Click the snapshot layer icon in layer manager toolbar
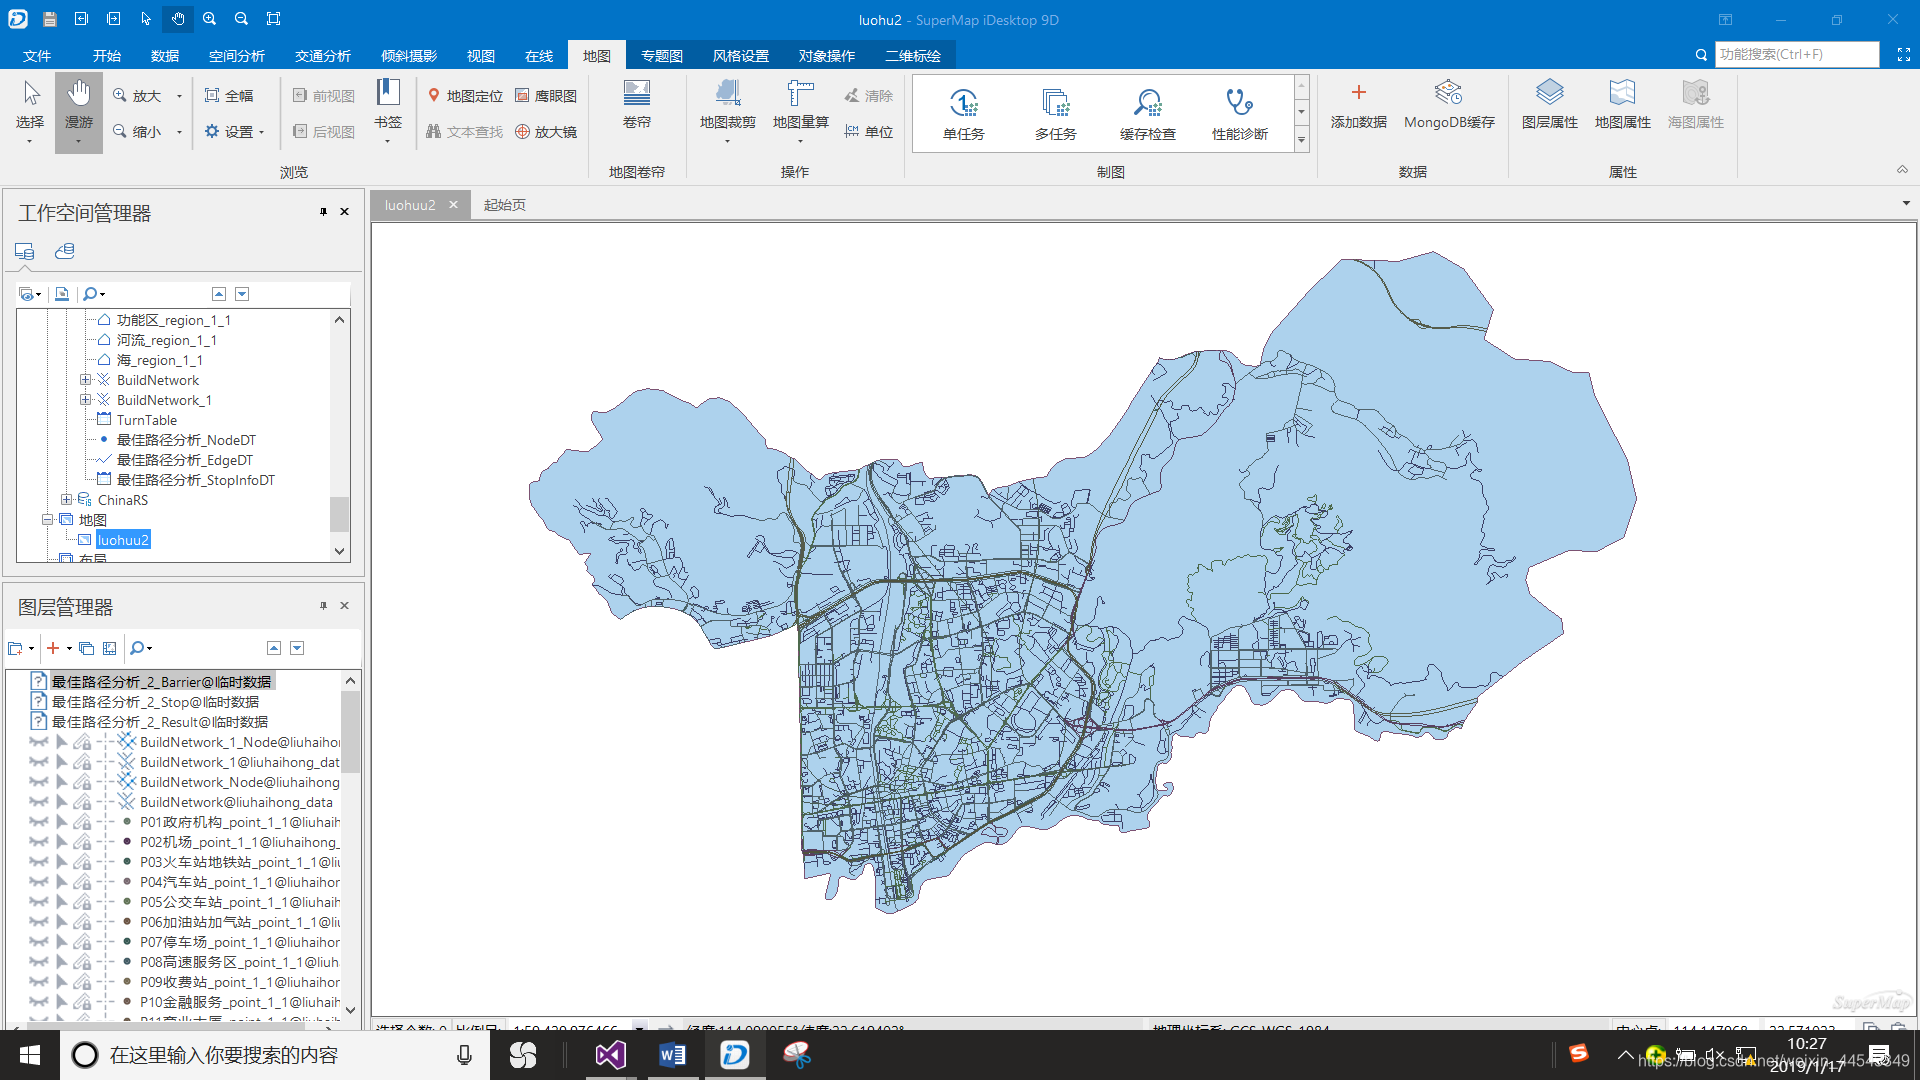Viewport: 1920px width, 1080px height. click(x=110, y=648)
